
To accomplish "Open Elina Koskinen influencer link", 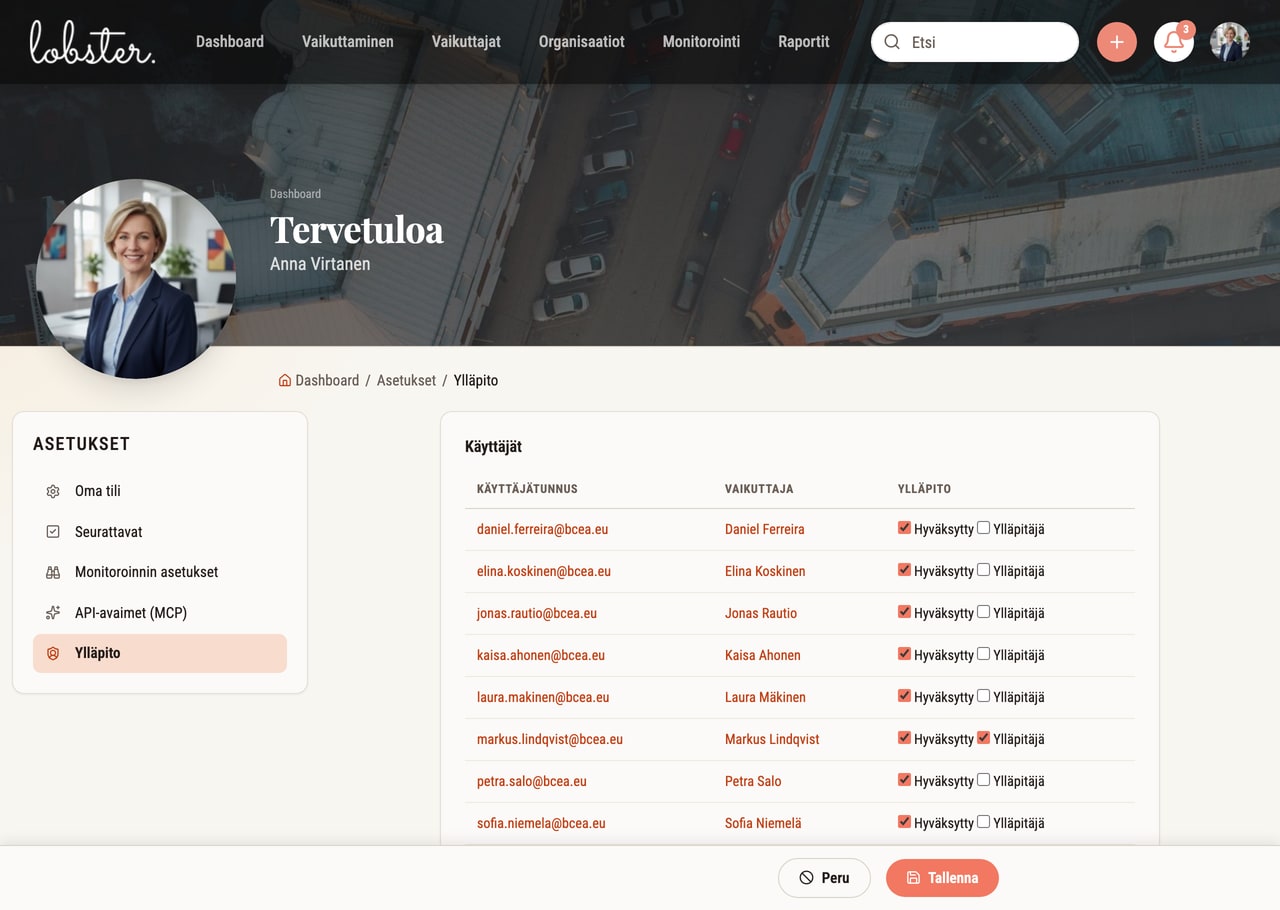I will [x=765, y=571].
